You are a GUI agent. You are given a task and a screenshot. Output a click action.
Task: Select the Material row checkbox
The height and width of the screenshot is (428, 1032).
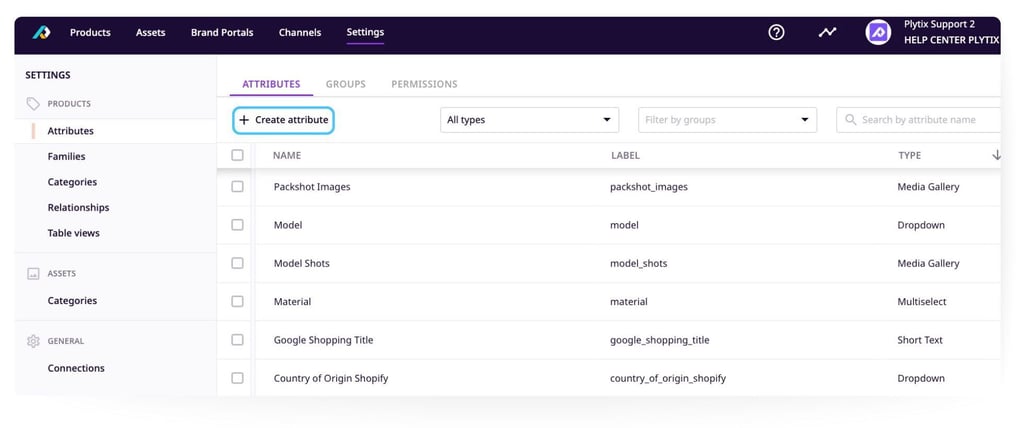point(237,301)
